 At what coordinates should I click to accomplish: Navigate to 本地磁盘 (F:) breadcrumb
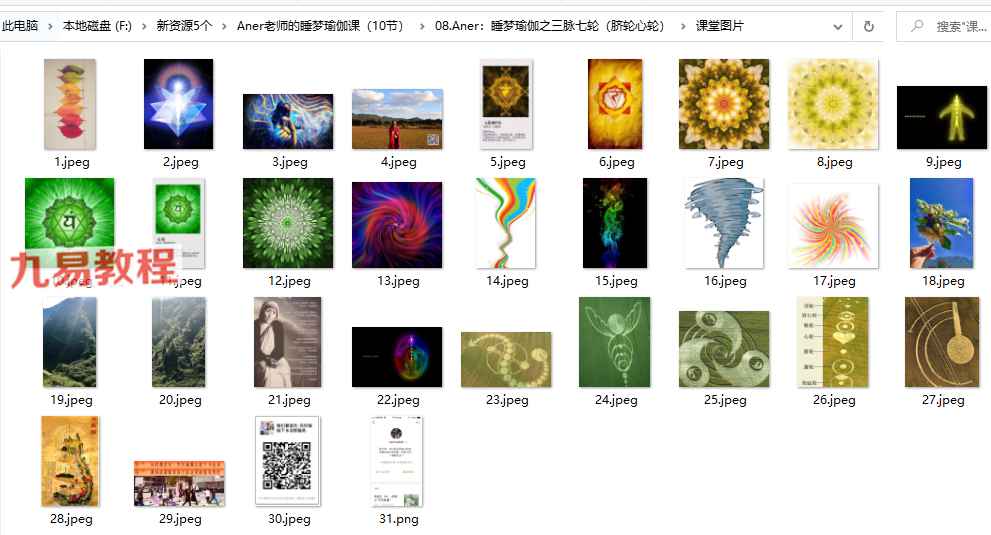(97, 26)
